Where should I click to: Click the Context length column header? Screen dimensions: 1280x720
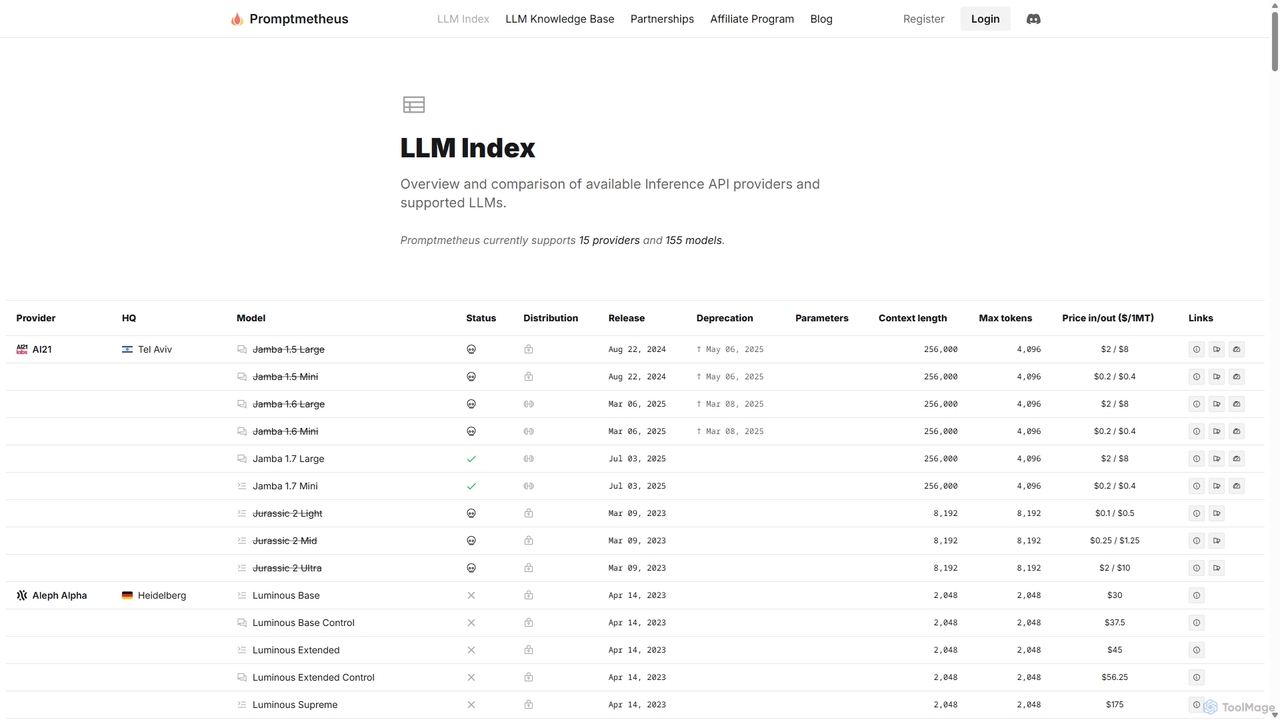coord(913,318)
